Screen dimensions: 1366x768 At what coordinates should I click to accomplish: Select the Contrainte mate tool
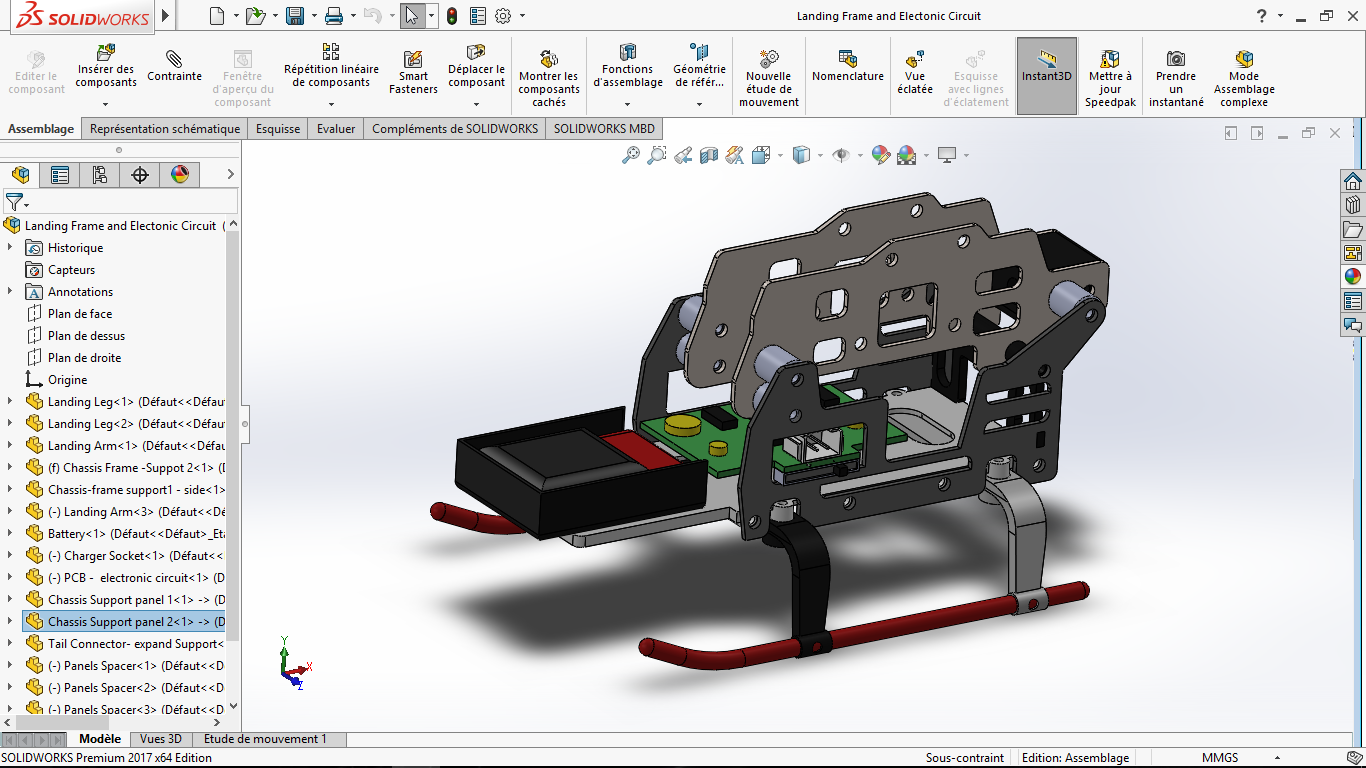pyautogui.click(x=174, y=66)
